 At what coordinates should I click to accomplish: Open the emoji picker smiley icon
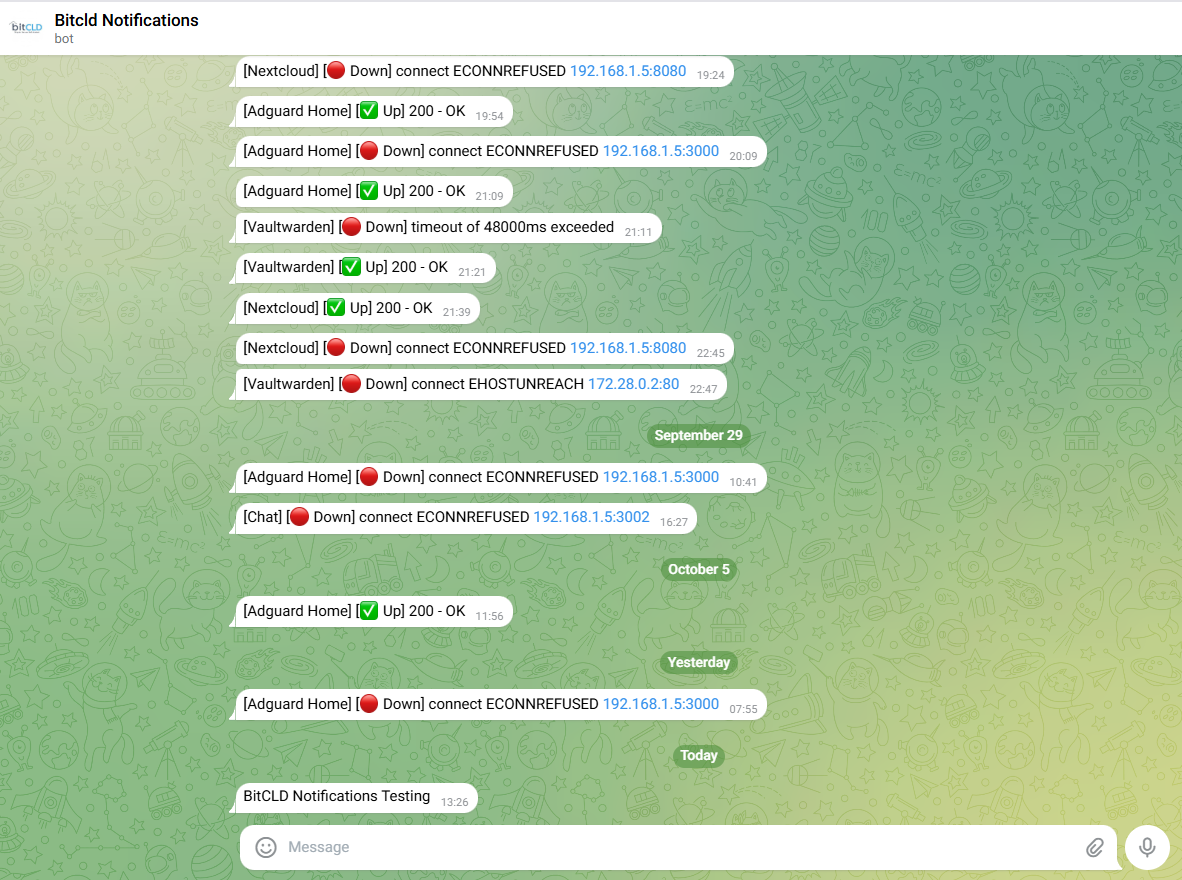pos(266,847)
